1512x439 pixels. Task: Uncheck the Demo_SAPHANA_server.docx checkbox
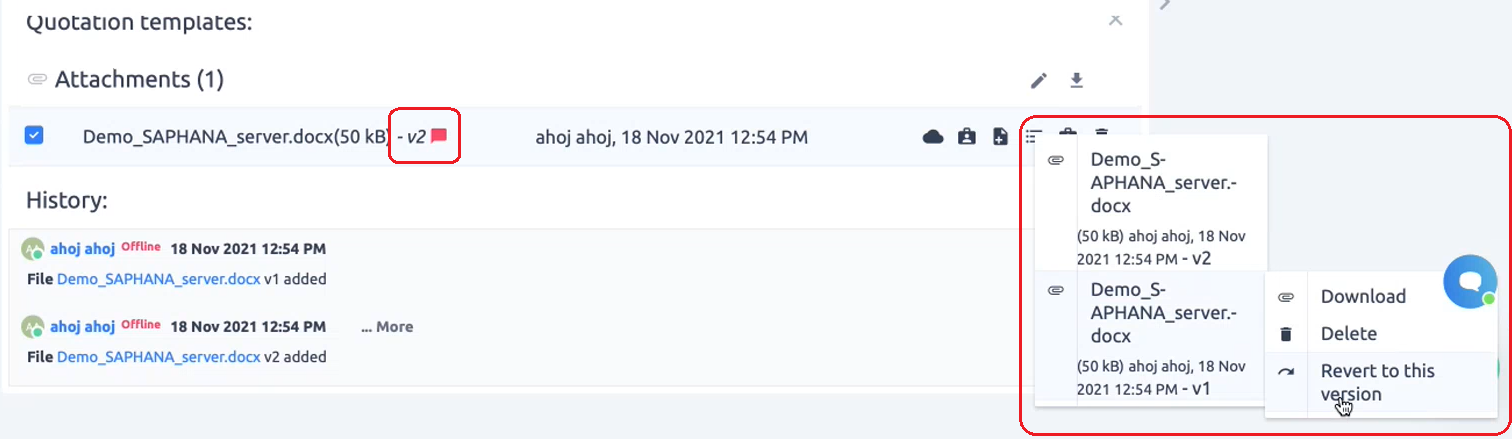[34, 135]
